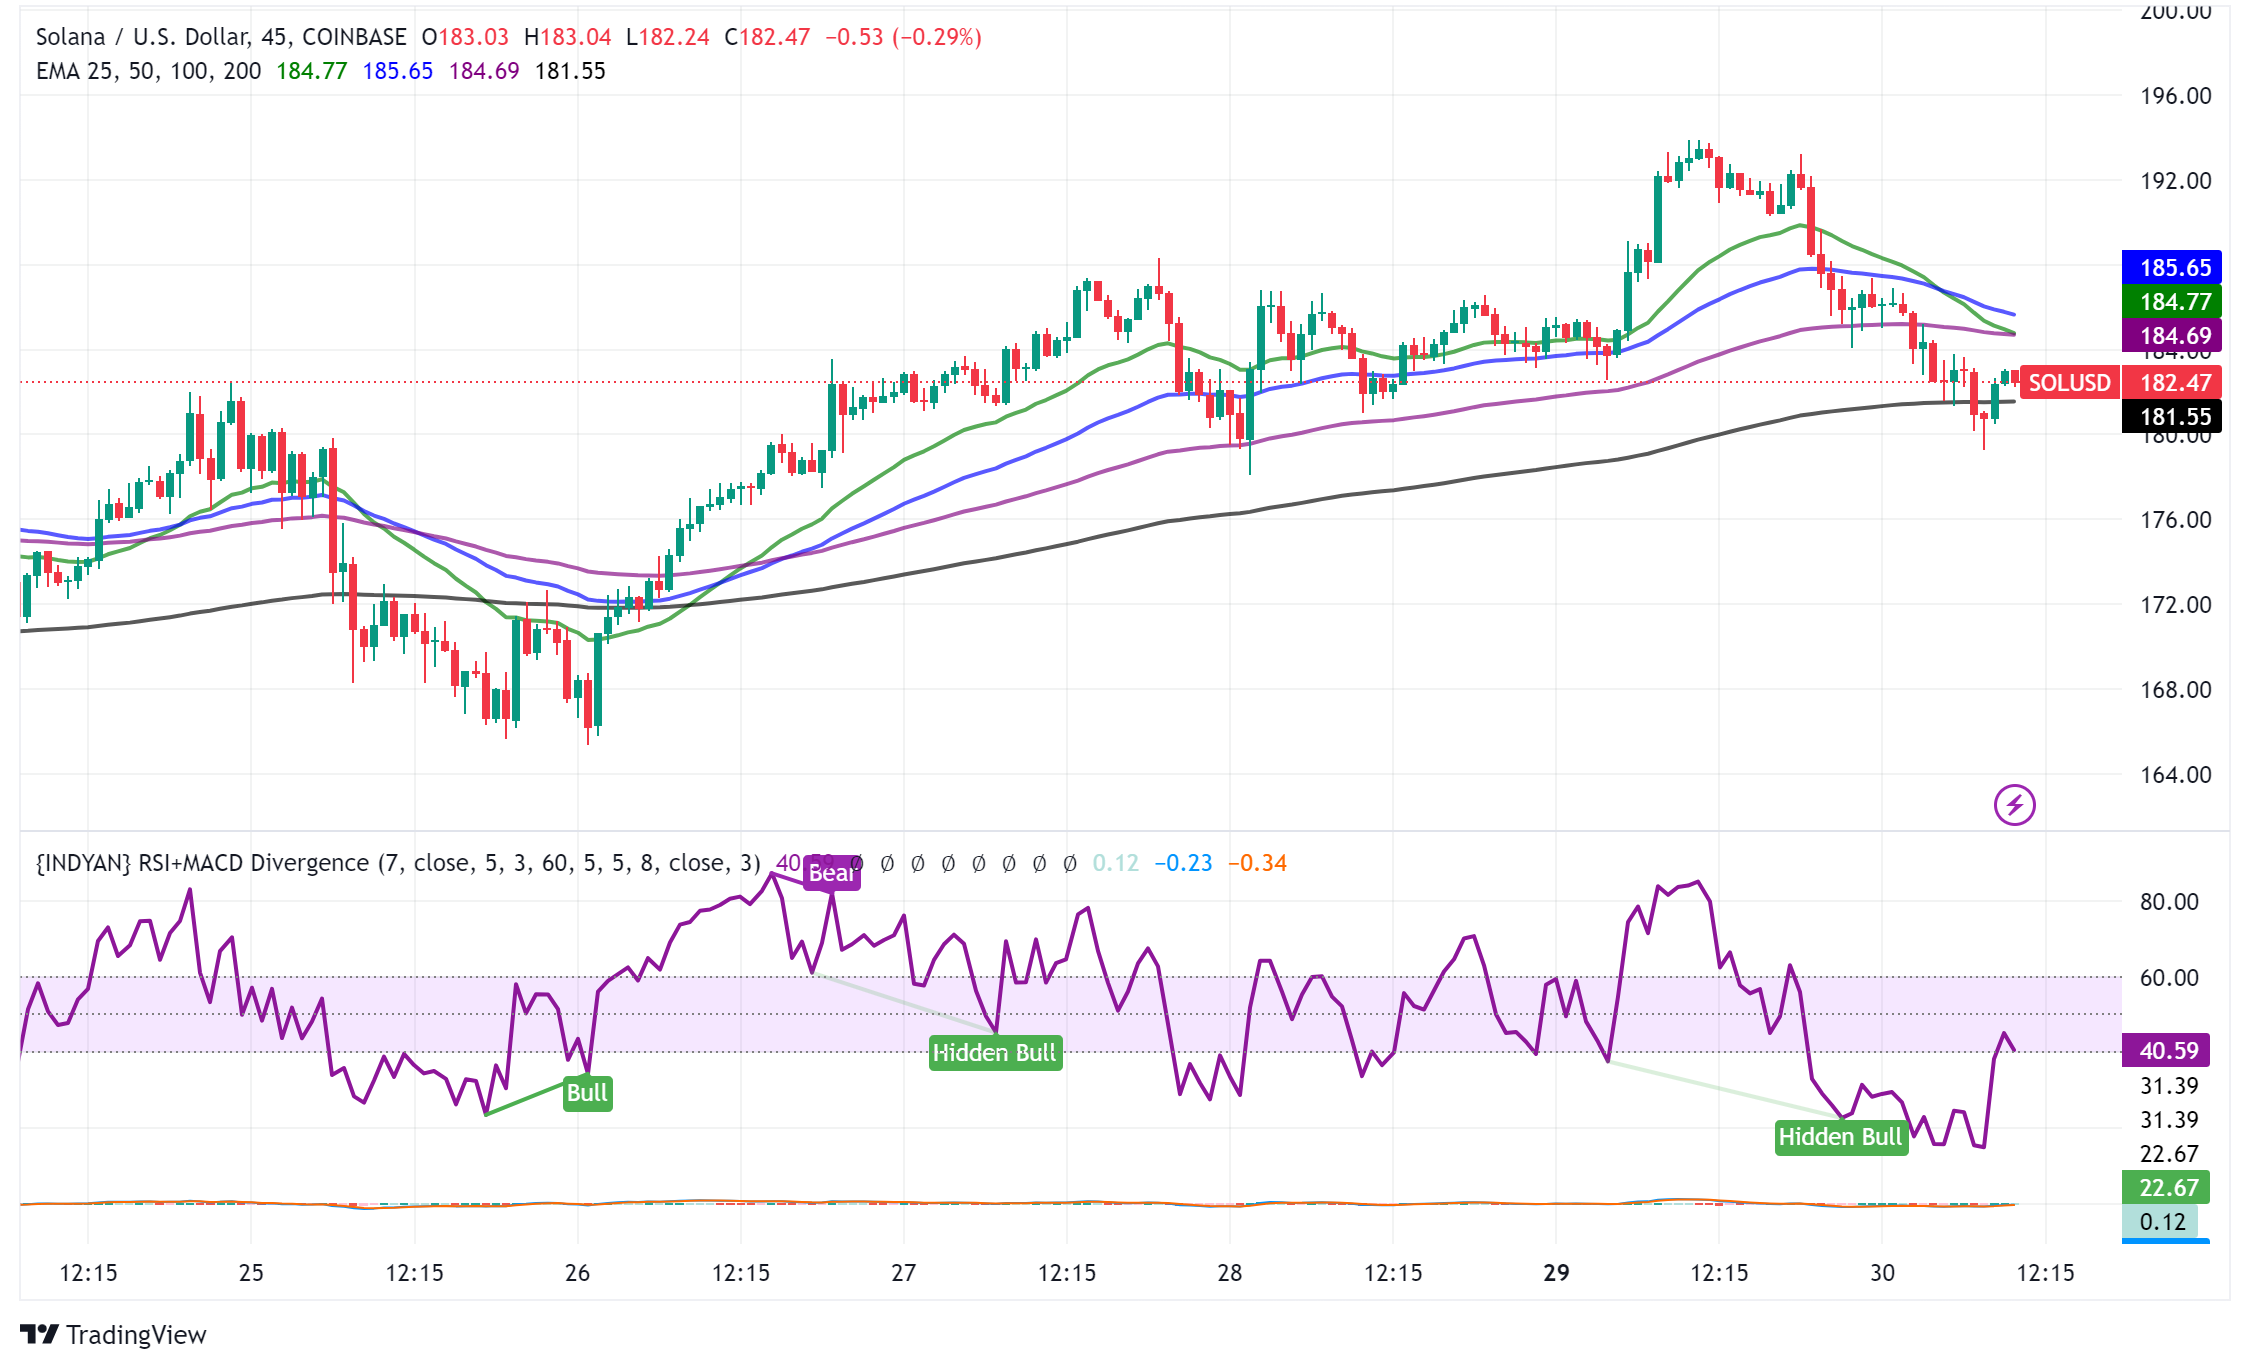Click the 26 date on time axis
The image size is (2250, 1370).
tap(577, 1273)
